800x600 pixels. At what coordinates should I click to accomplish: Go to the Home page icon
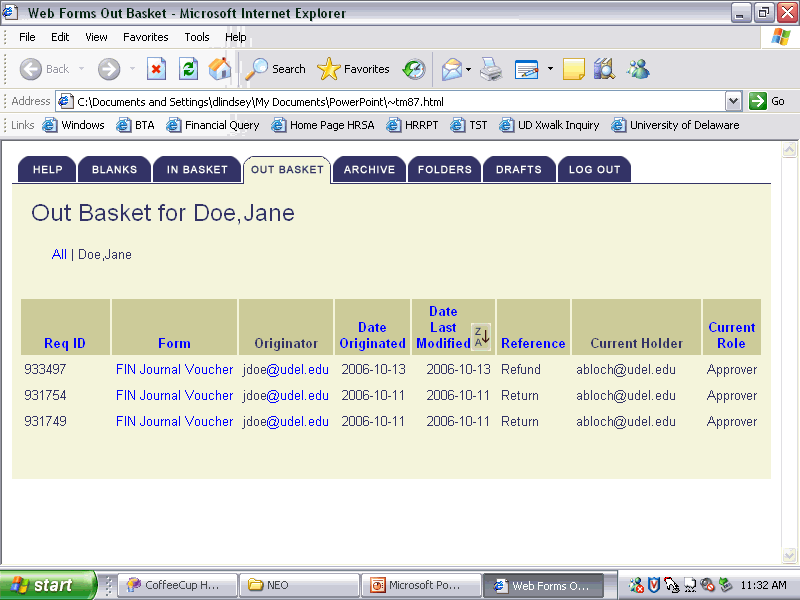[x=220, y=69]
